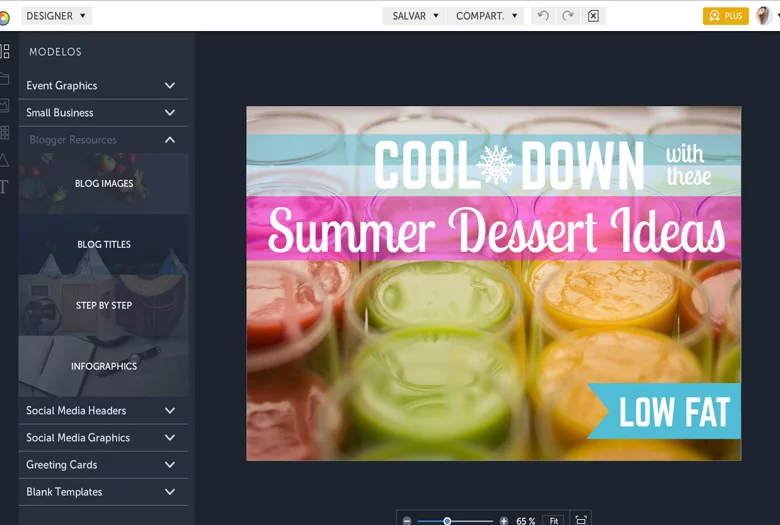
Task: Zoom in with the plus icon
Action: click(503, 521)
